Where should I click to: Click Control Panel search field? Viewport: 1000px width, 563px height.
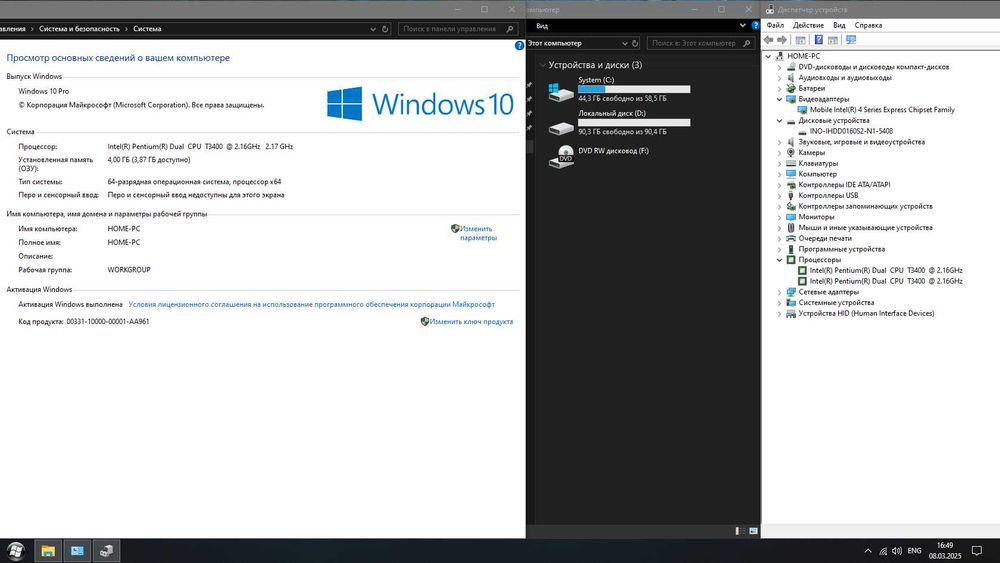click(x=457, y=29)
